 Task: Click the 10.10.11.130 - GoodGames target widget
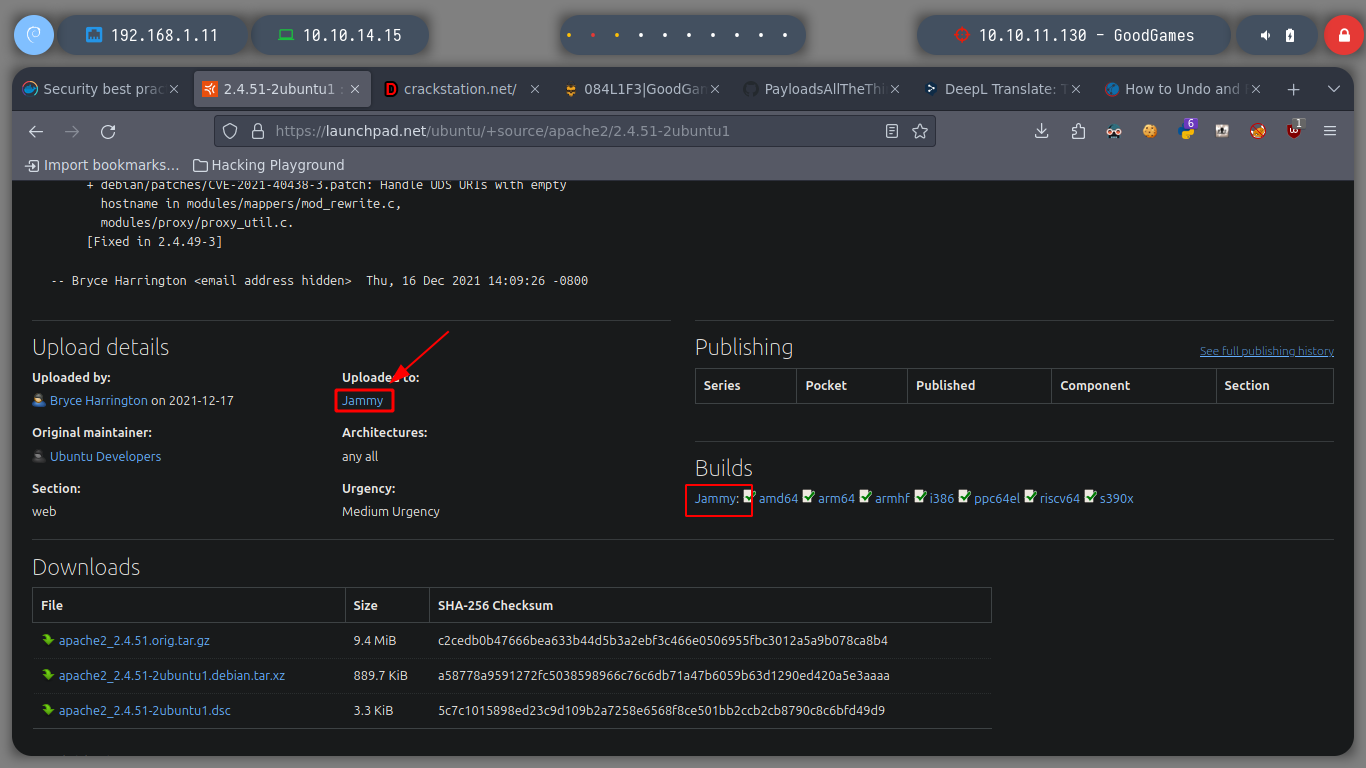coord(1073,35)
